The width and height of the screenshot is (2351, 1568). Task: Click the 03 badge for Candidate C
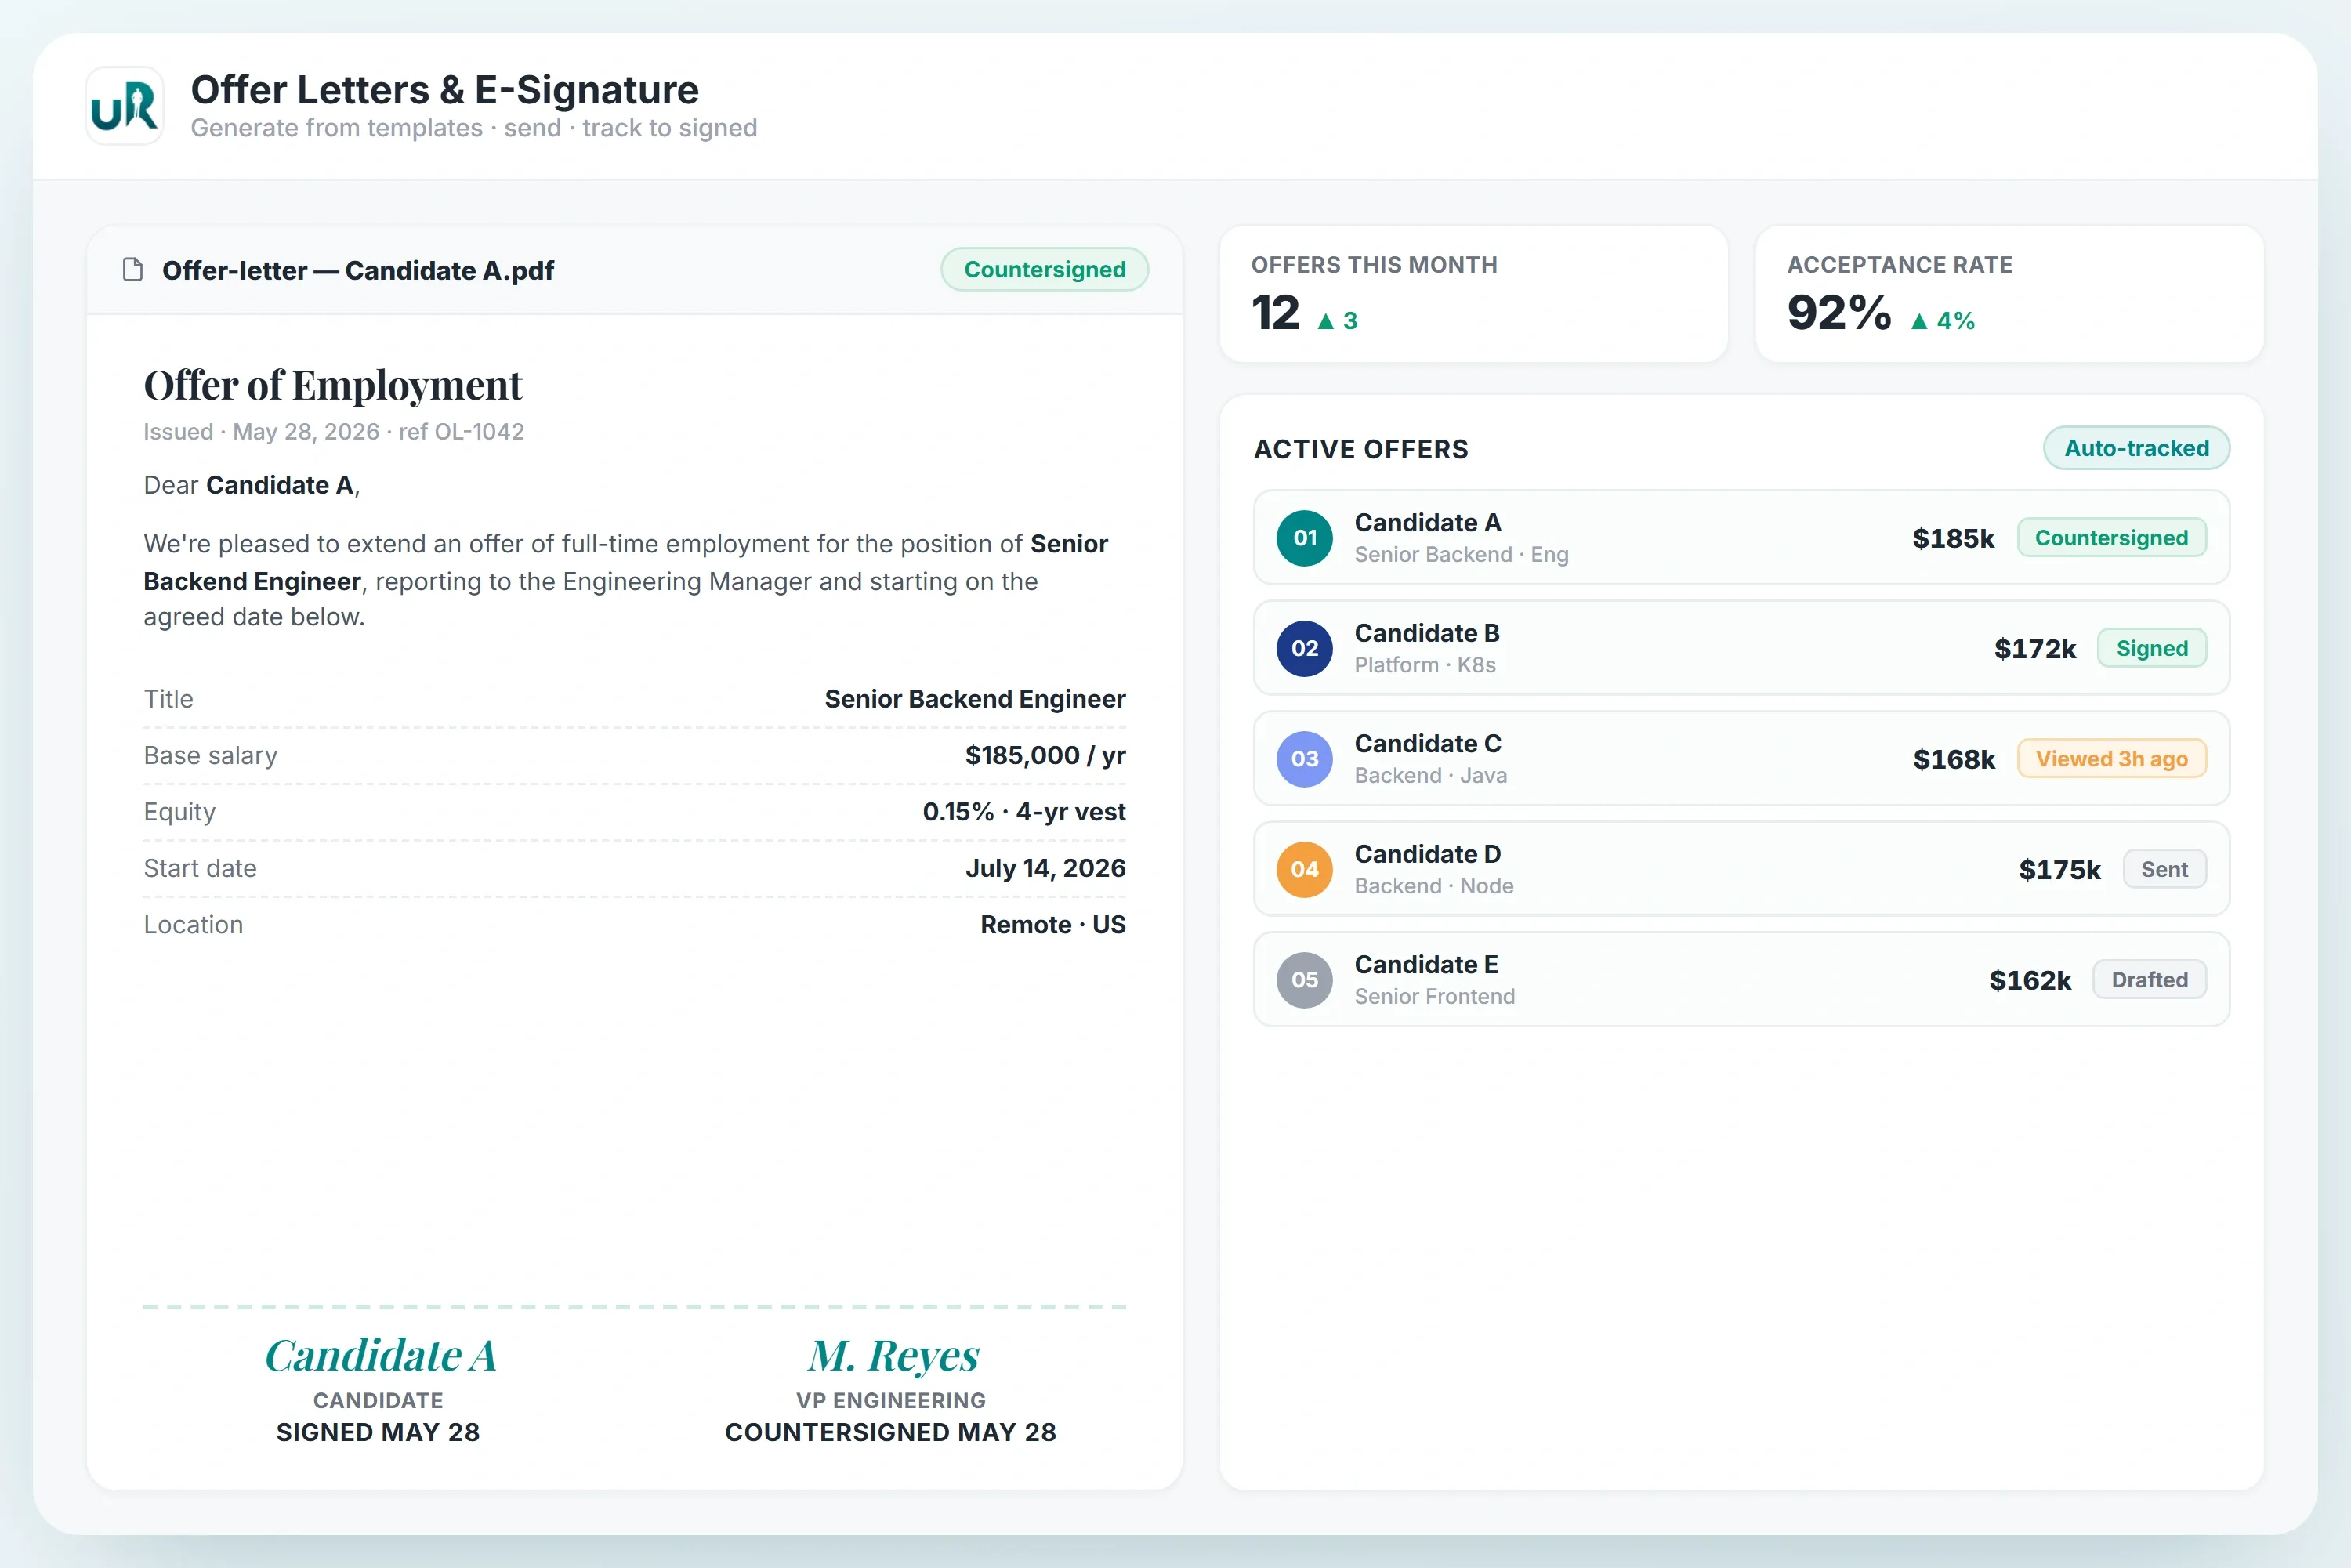(x=1304, y=759)
